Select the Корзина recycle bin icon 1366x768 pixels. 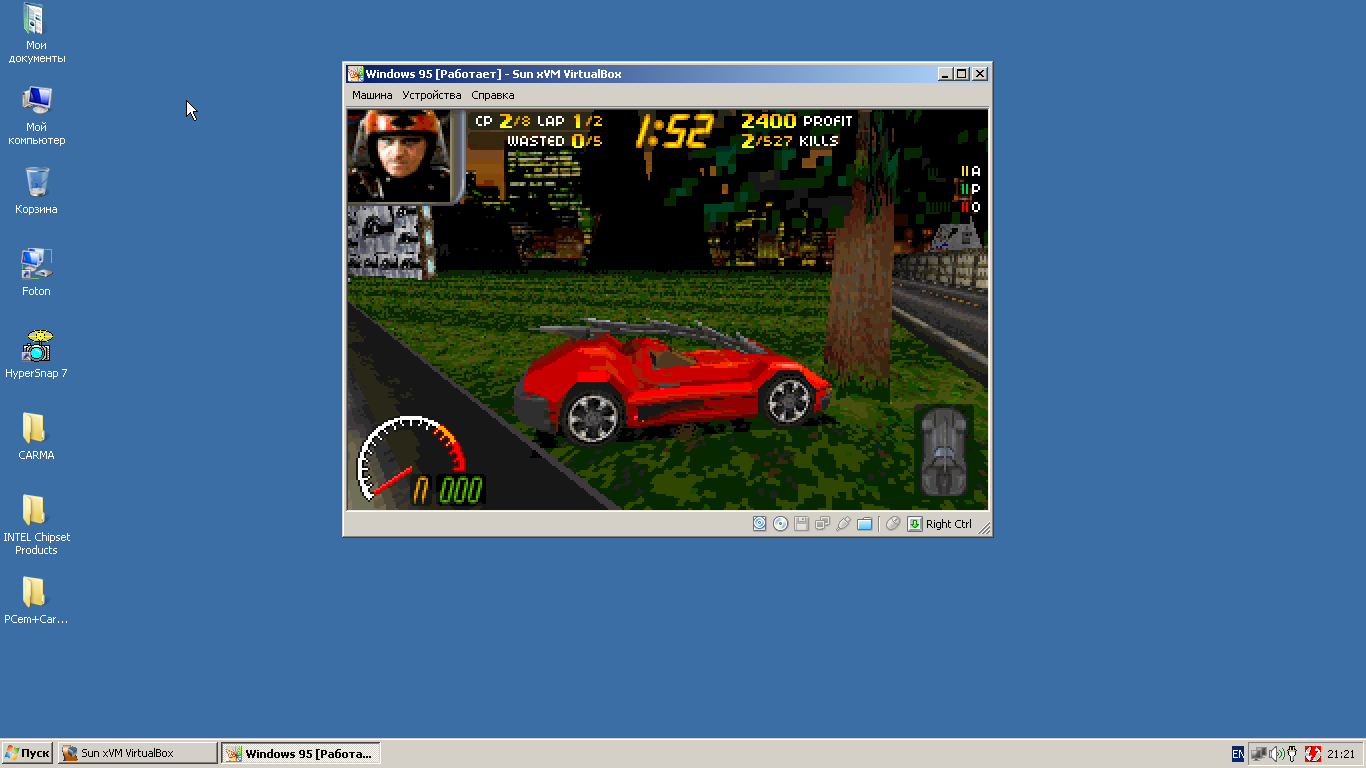pyautogui.click(x=36, y=191)
